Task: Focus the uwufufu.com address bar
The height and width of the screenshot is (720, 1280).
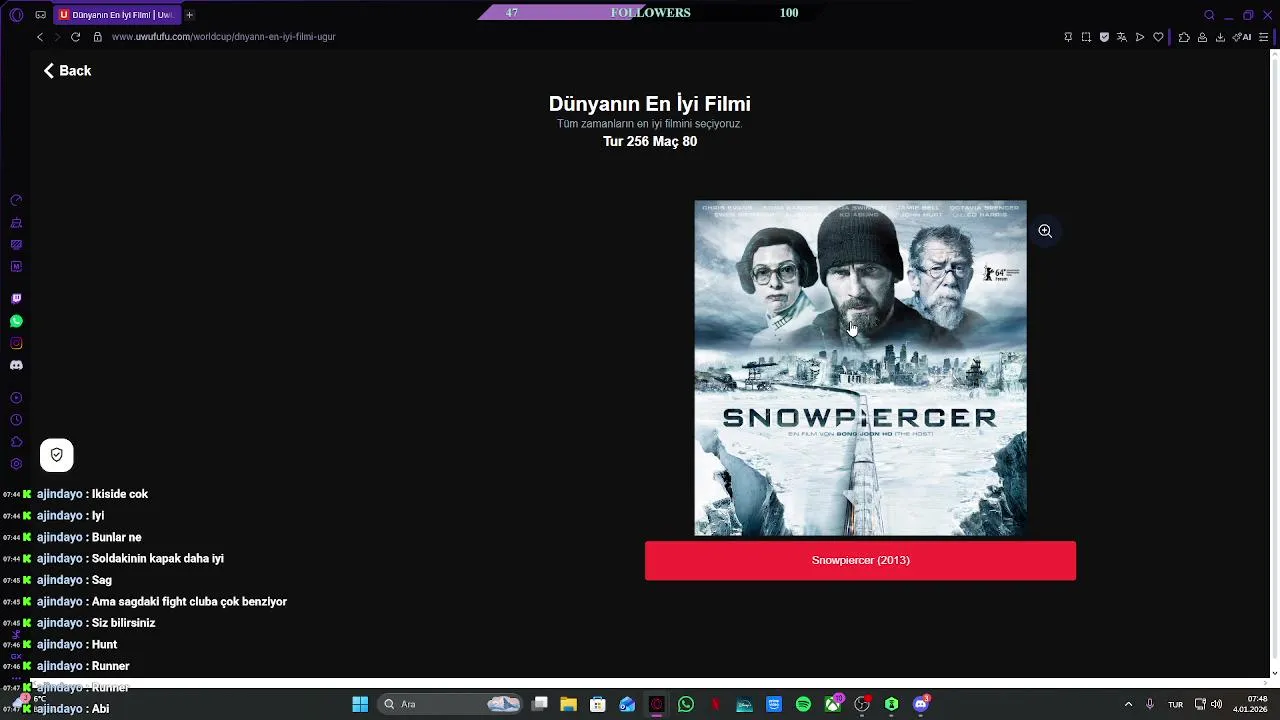Action: click(x=223, y=37)
